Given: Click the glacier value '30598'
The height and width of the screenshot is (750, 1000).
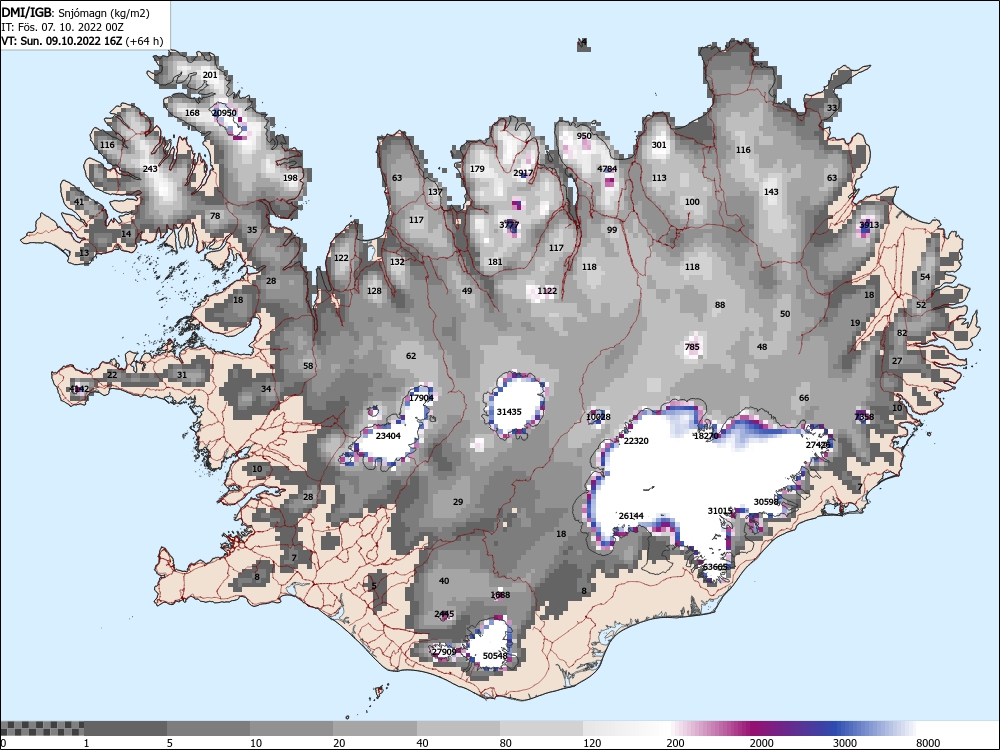Looking at the screenshot, I should [767, 502].
